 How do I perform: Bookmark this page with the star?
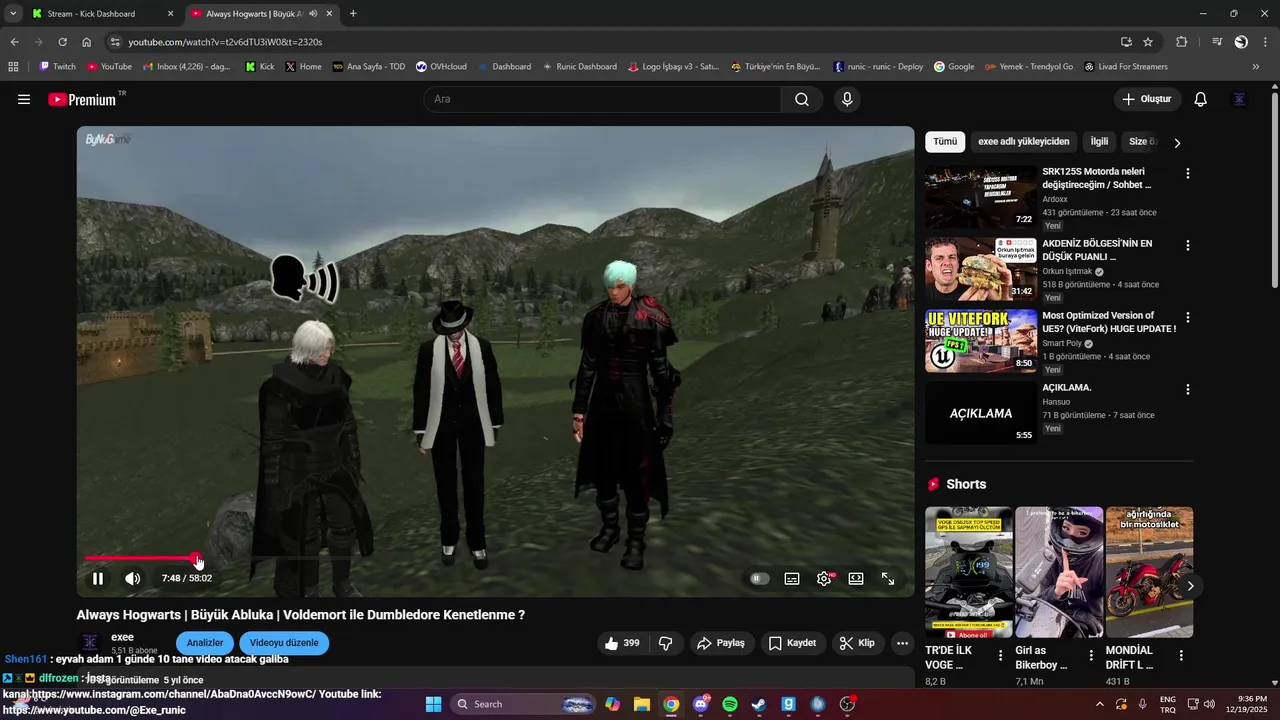tap(1148, 42)
